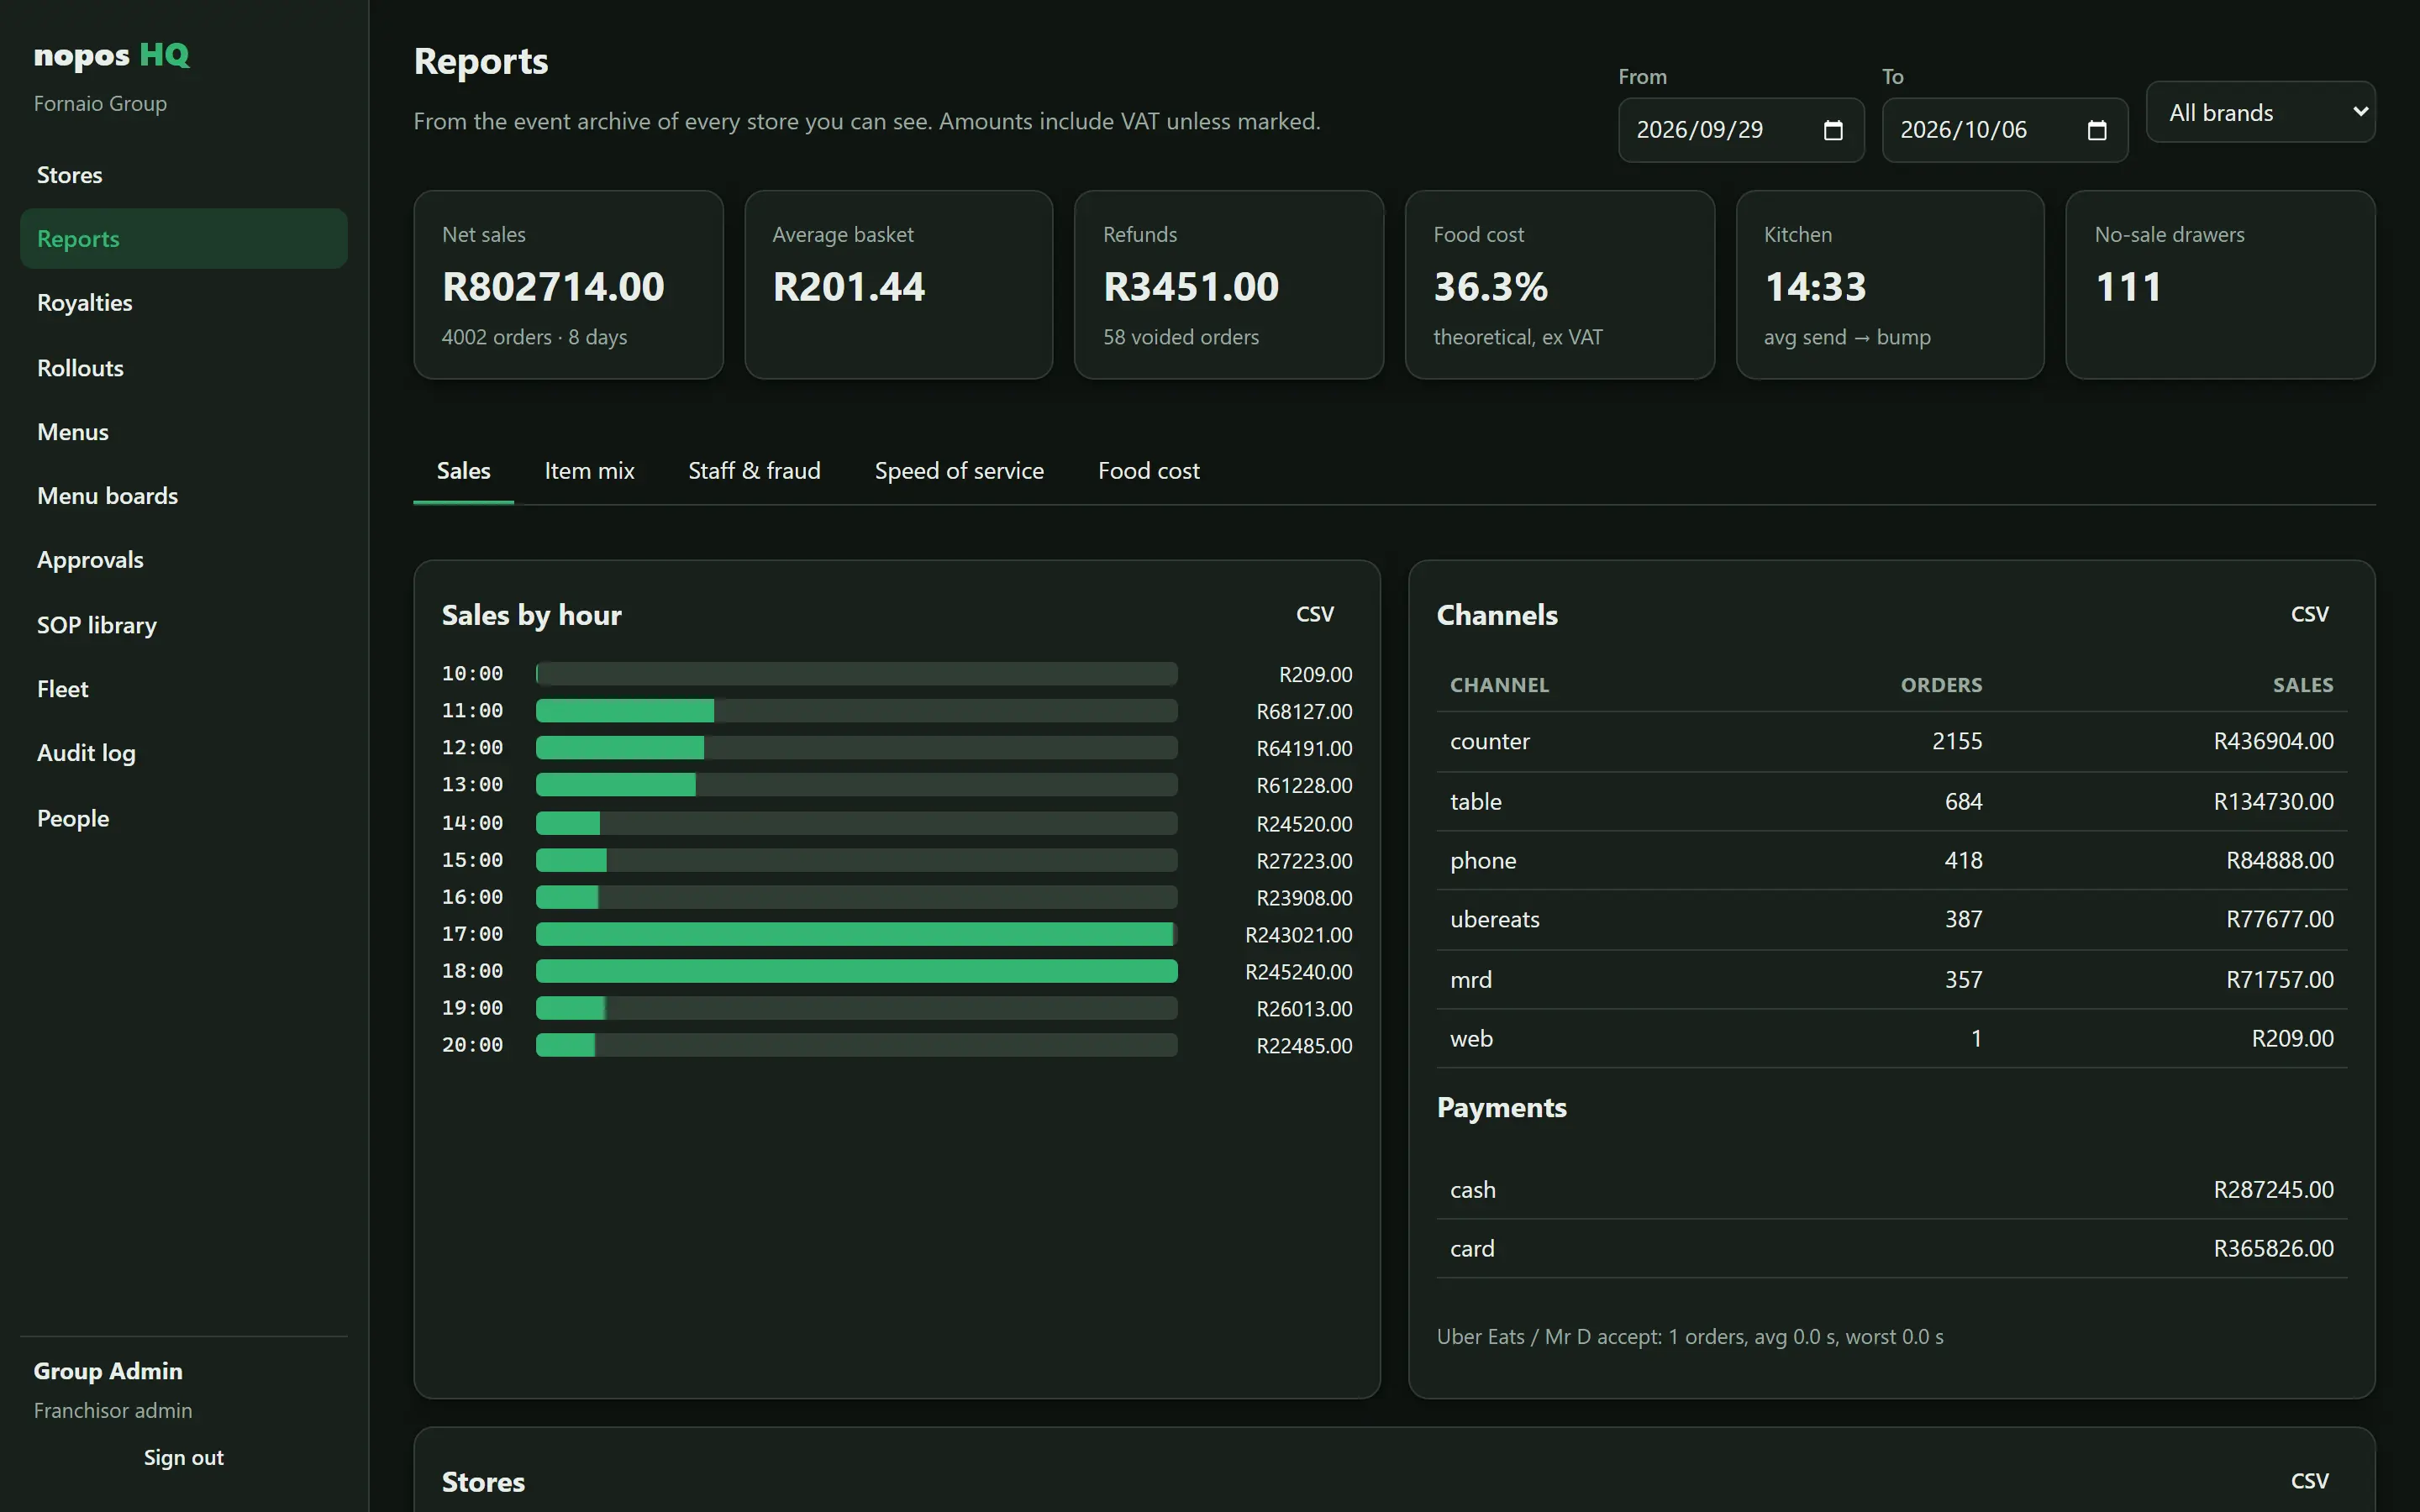Download CSV for Sales by hour
Screen dimensions: 2420x1512
1315,614
